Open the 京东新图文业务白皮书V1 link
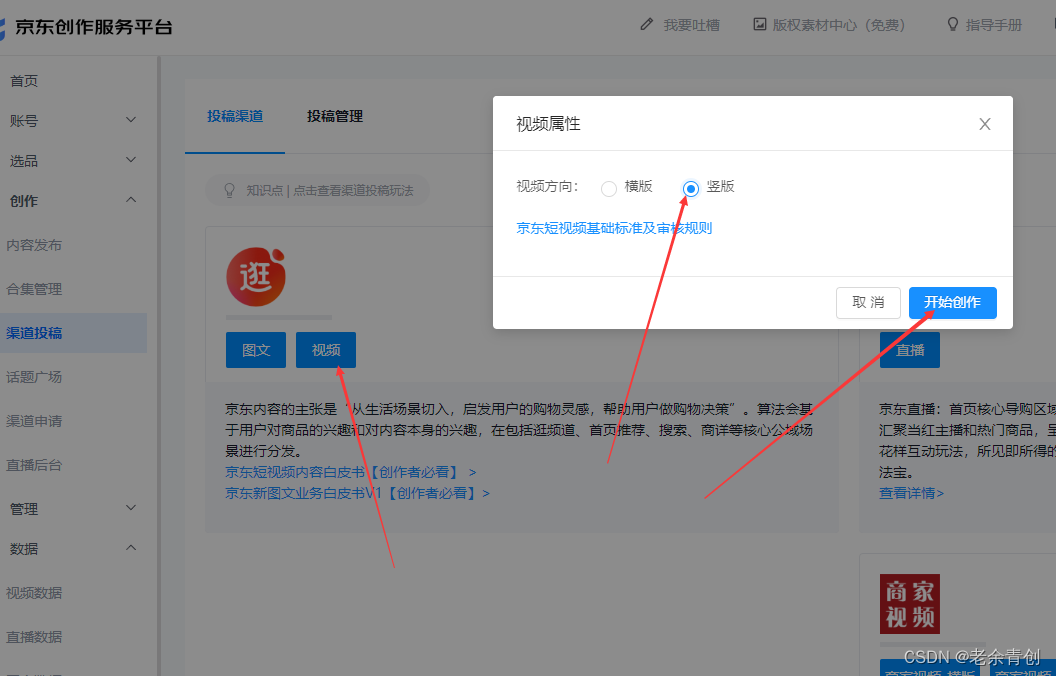The height and width of the screenshot is (676, 1056). pyautogui.click(x=358, y=494)
